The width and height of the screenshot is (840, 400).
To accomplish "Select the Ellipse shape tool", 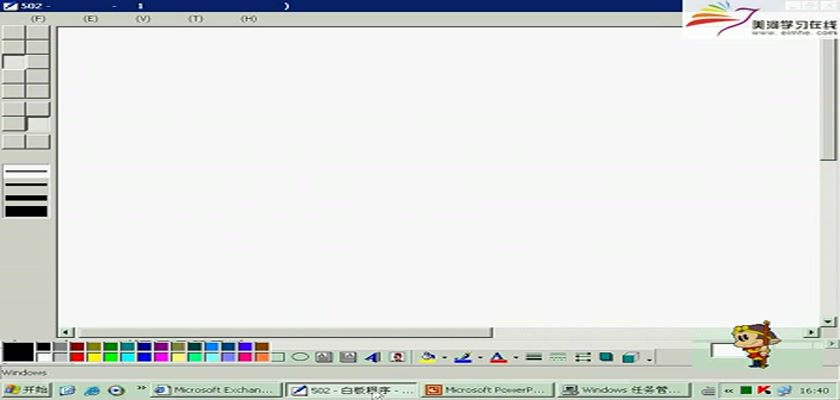I will (x=300, y=356).
